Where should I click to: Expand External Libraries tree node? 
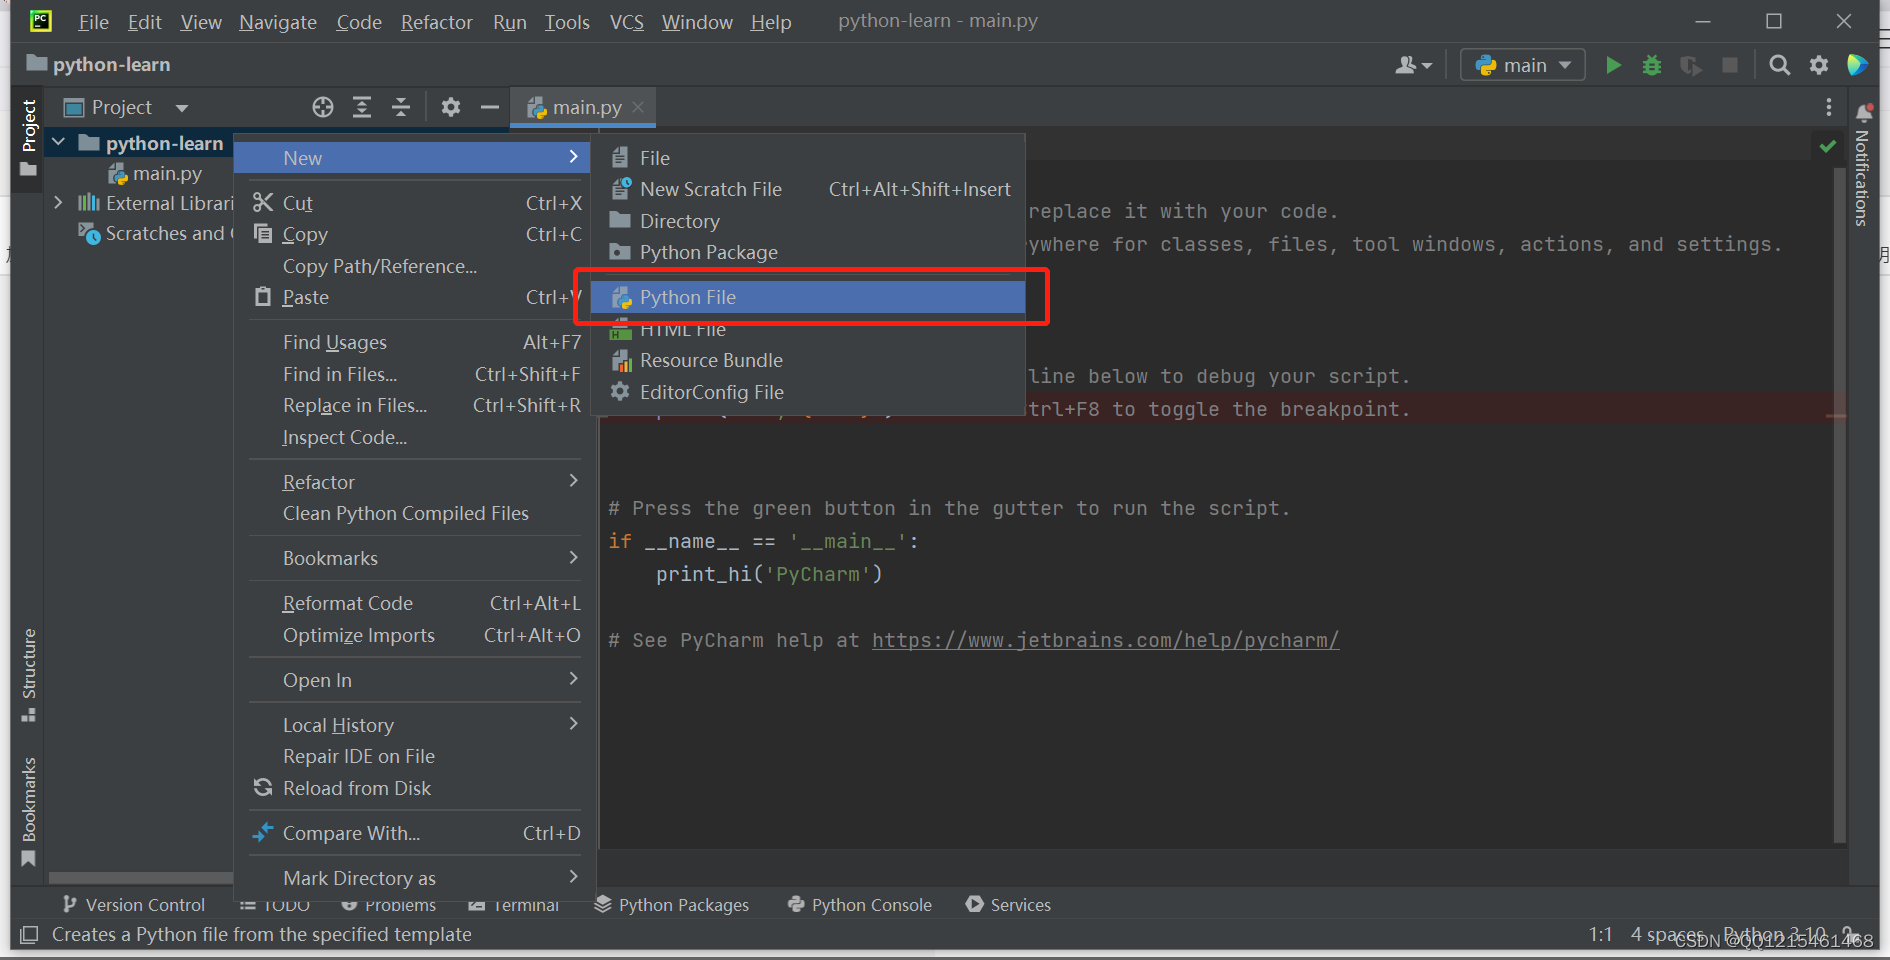pos(58,203)
